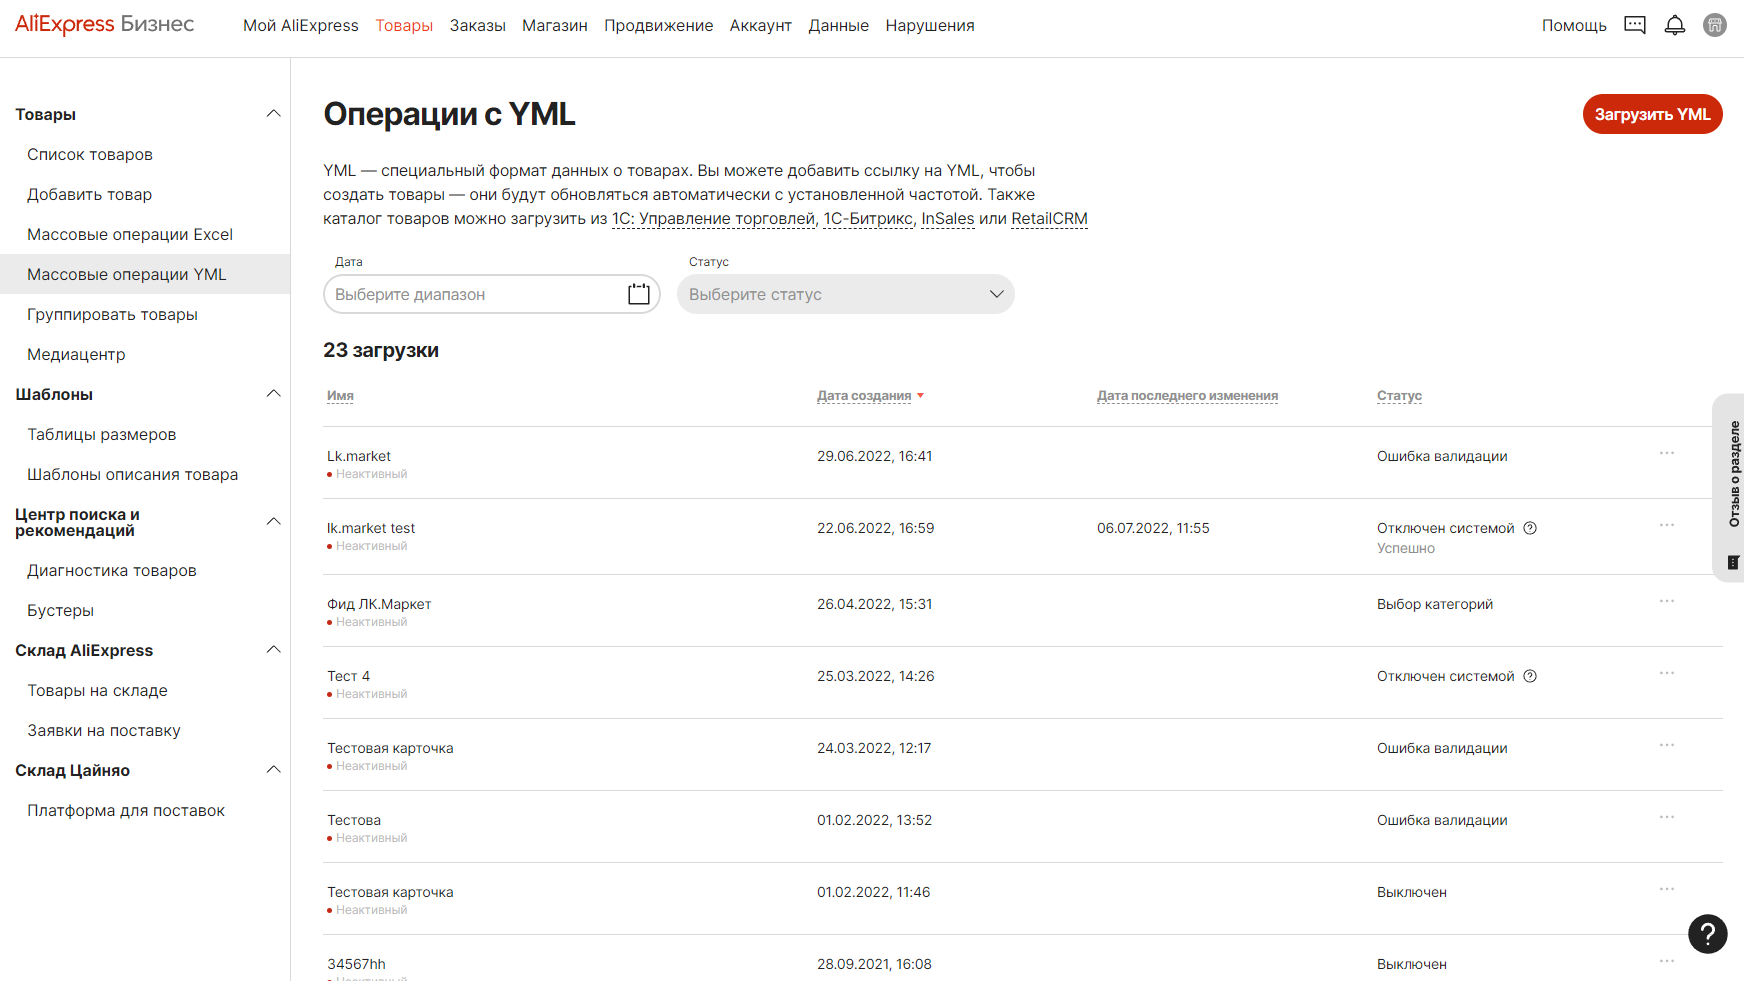
Task: Collapse the Склад Цайняо section
Action: (x=273, y=770)
